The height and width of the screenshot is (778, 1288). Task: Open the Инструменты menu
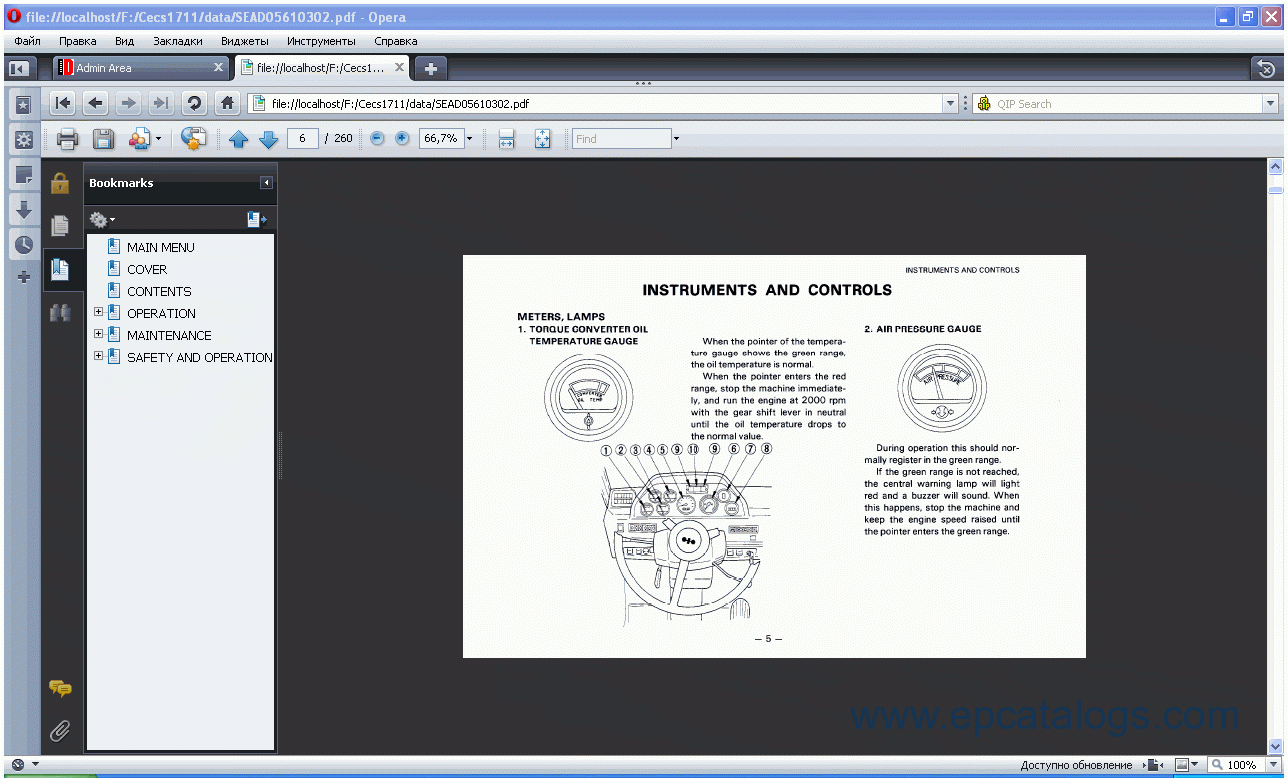pyautogui.click(x=321, y=41)
